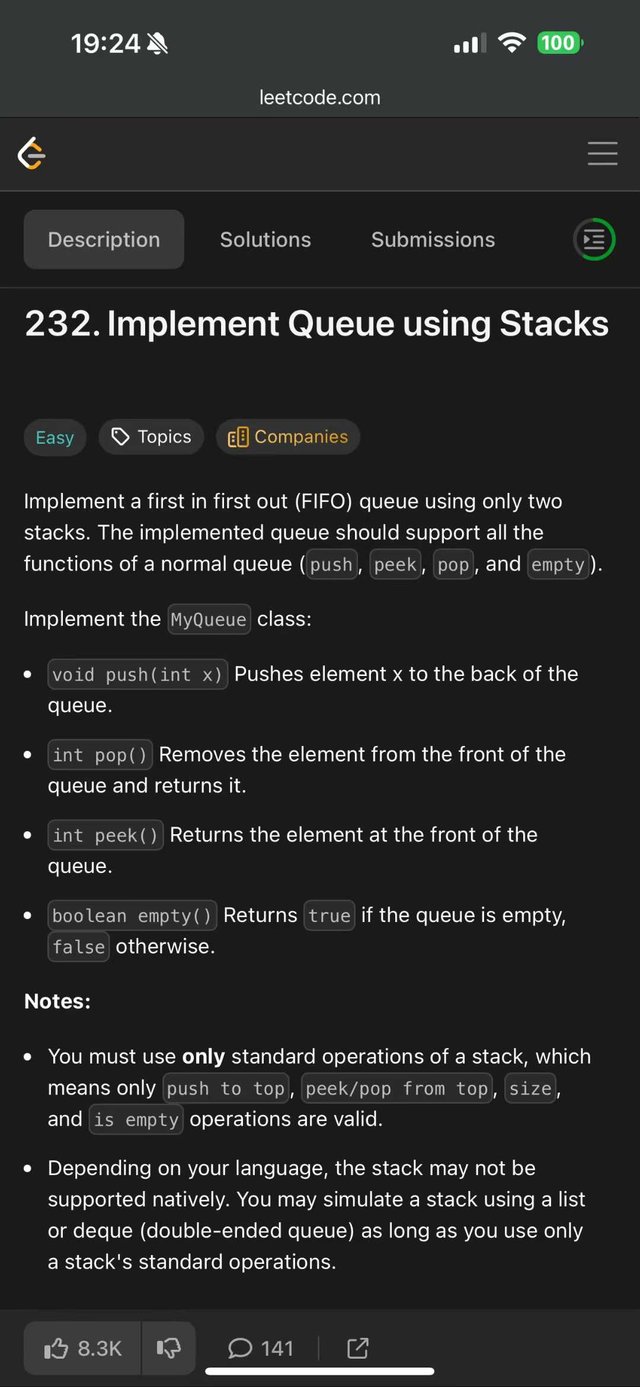Tap the thumbs up like icon
Screen dimensions: 640x1387
pos(57,1348)
